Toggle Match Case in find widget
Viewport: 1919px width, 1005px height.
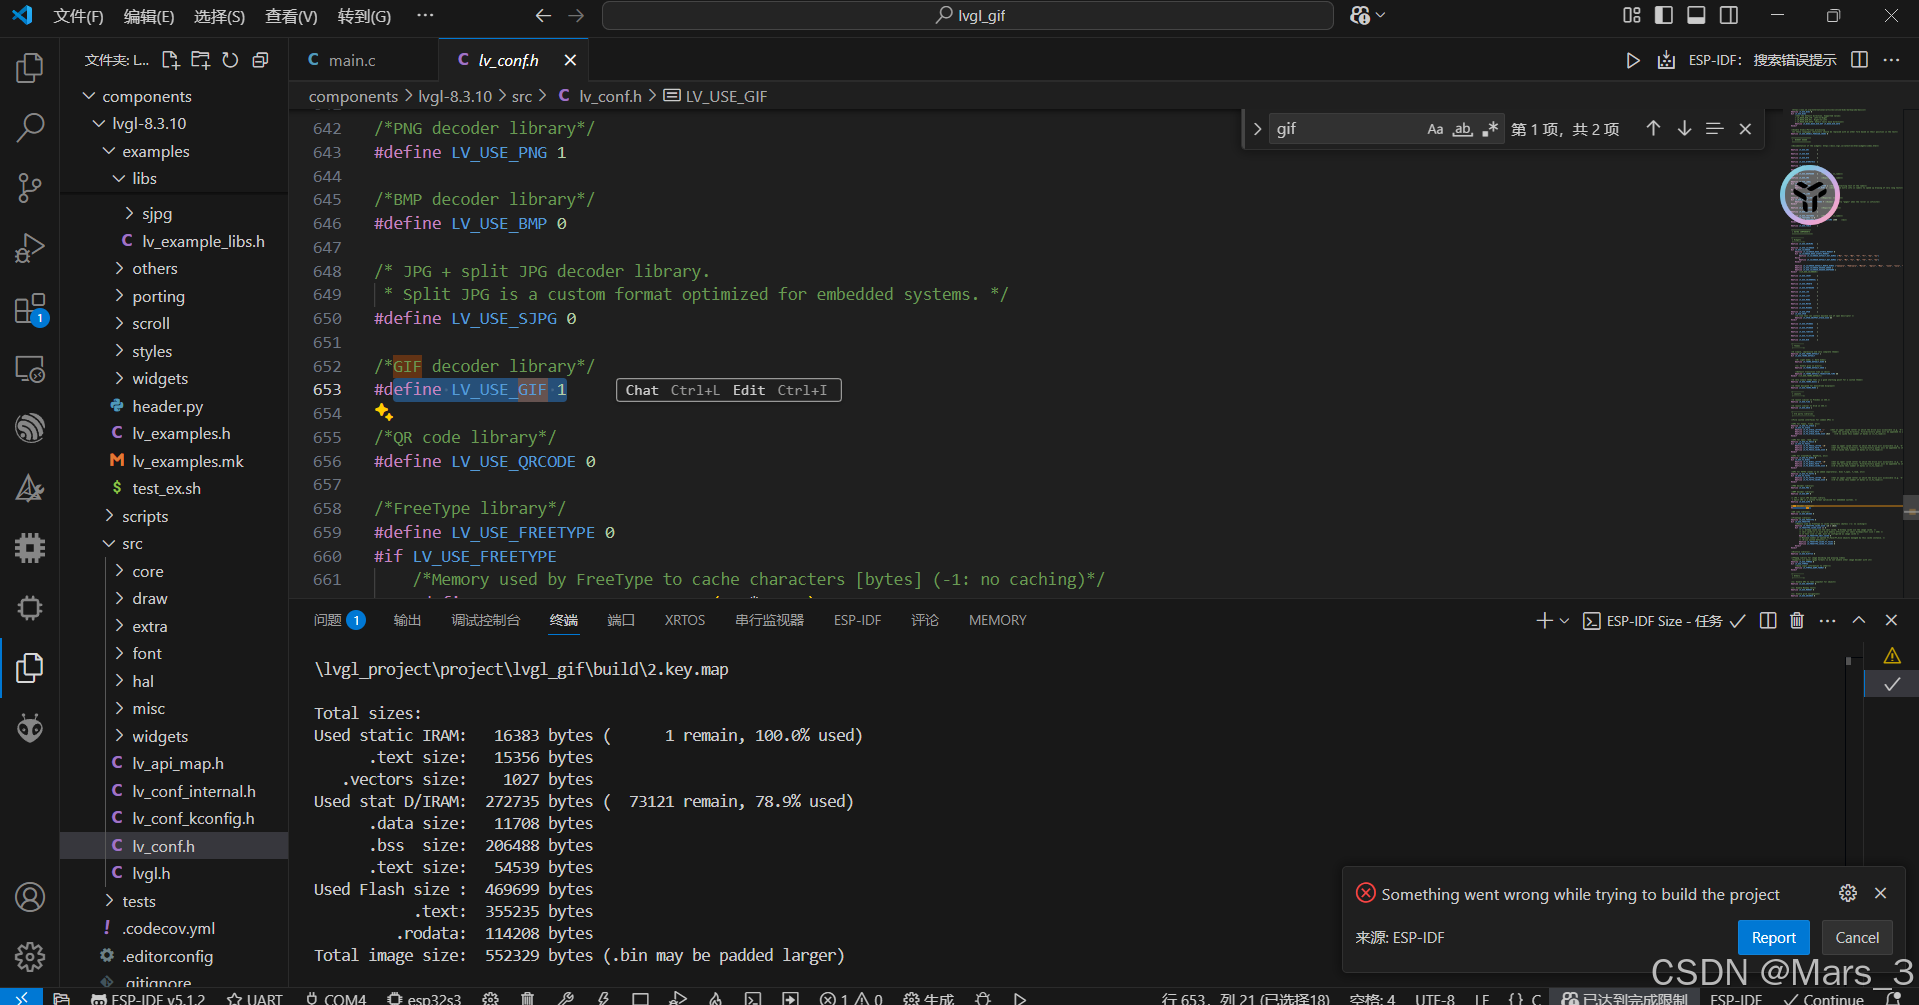1435,129
